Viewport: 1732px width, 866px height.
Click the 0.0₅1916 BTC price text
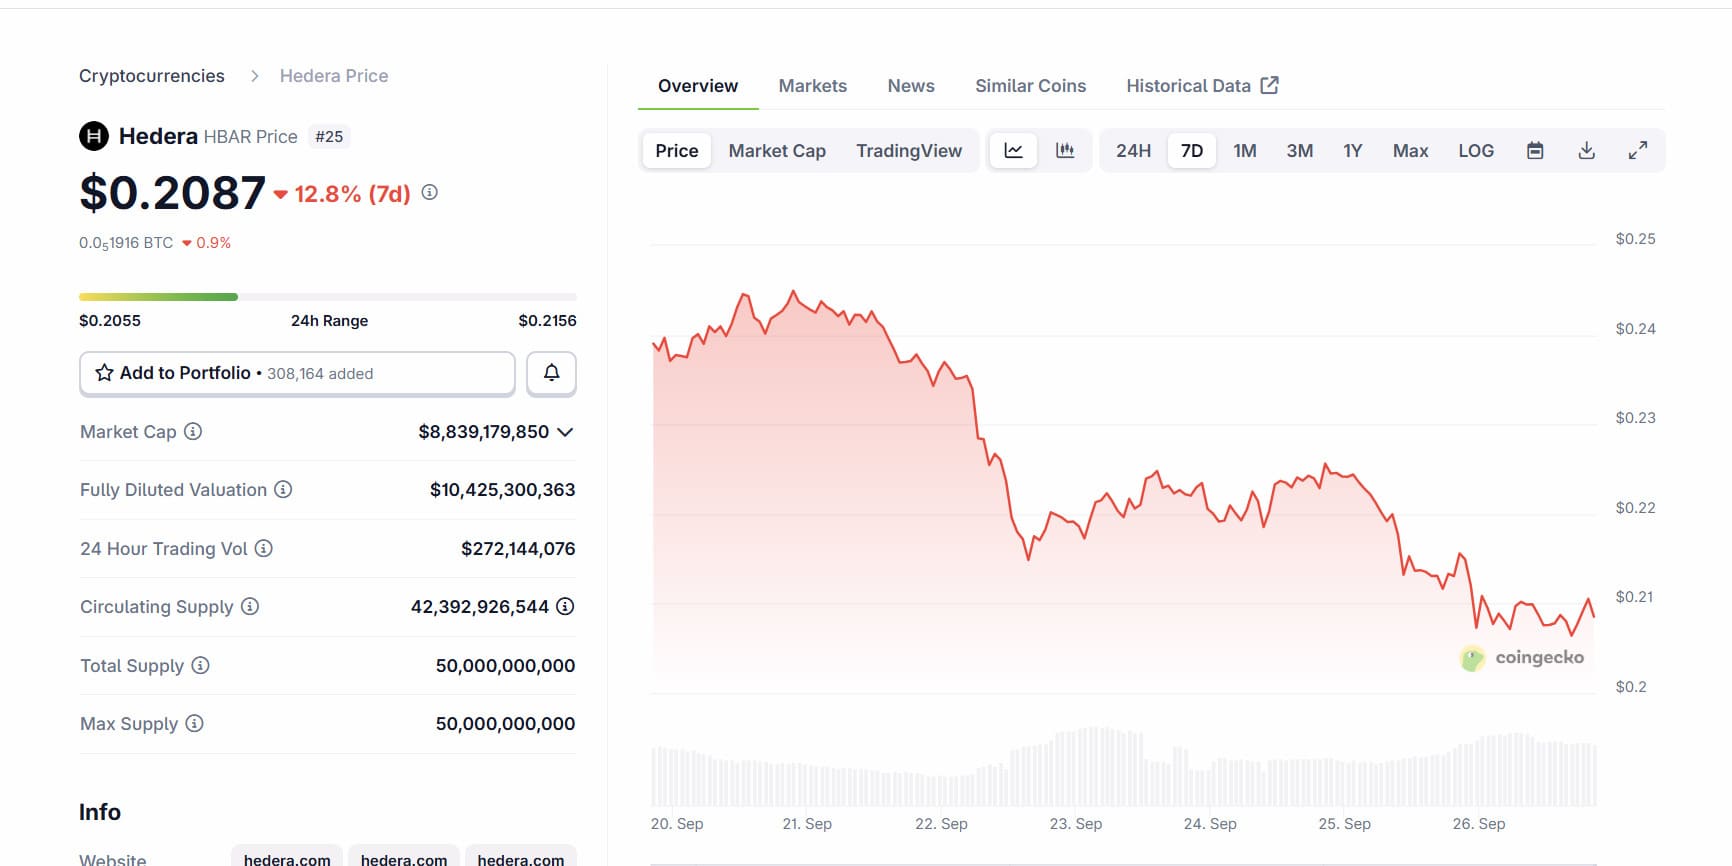click(126, 243)
